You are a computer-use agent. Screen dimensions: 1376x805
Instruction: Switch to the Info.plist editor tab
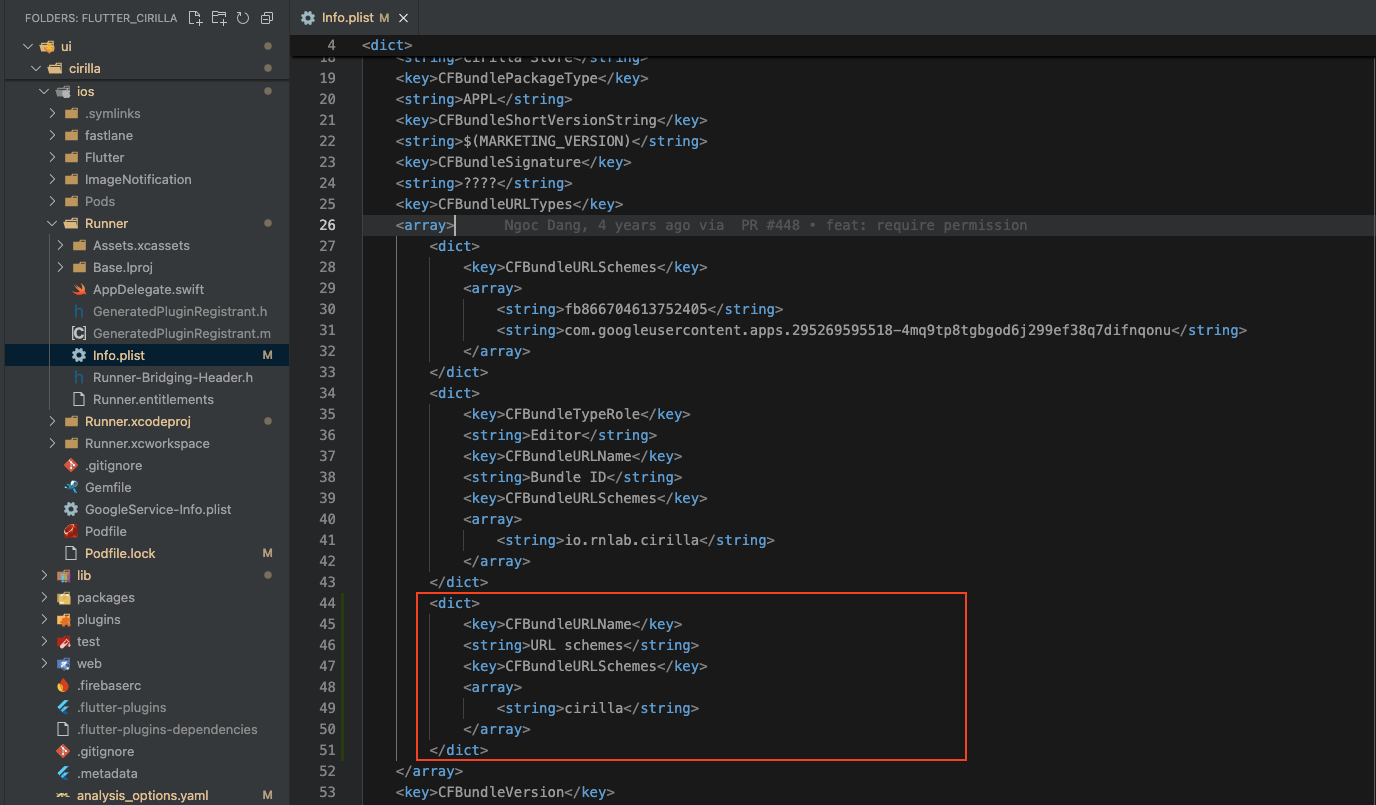coord(353,18)
